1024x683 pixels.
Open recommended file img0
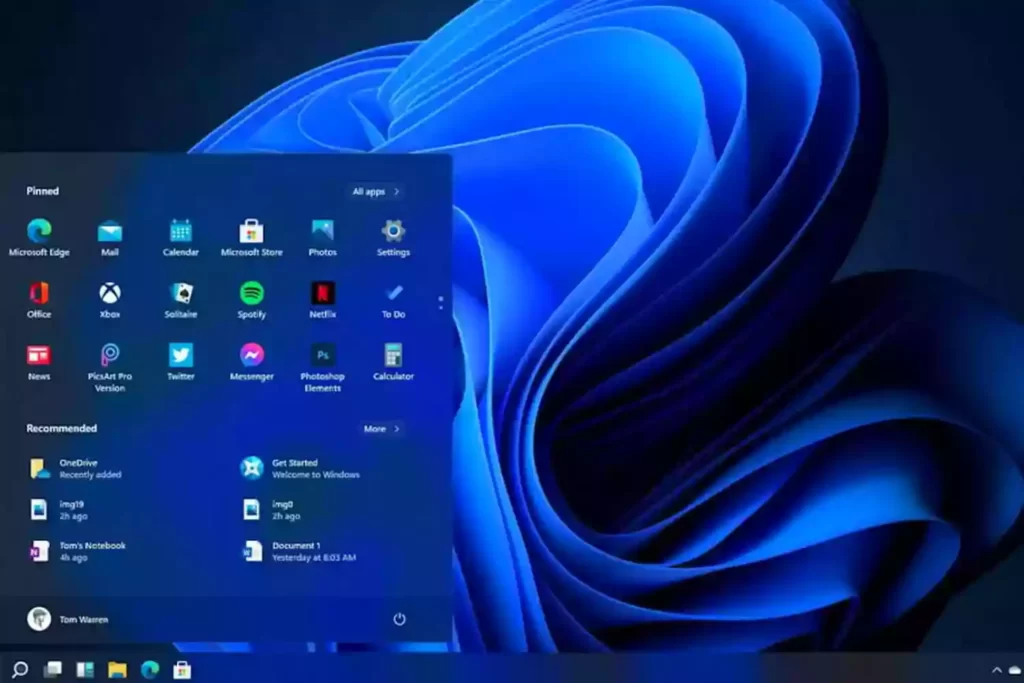pos(272,509)
